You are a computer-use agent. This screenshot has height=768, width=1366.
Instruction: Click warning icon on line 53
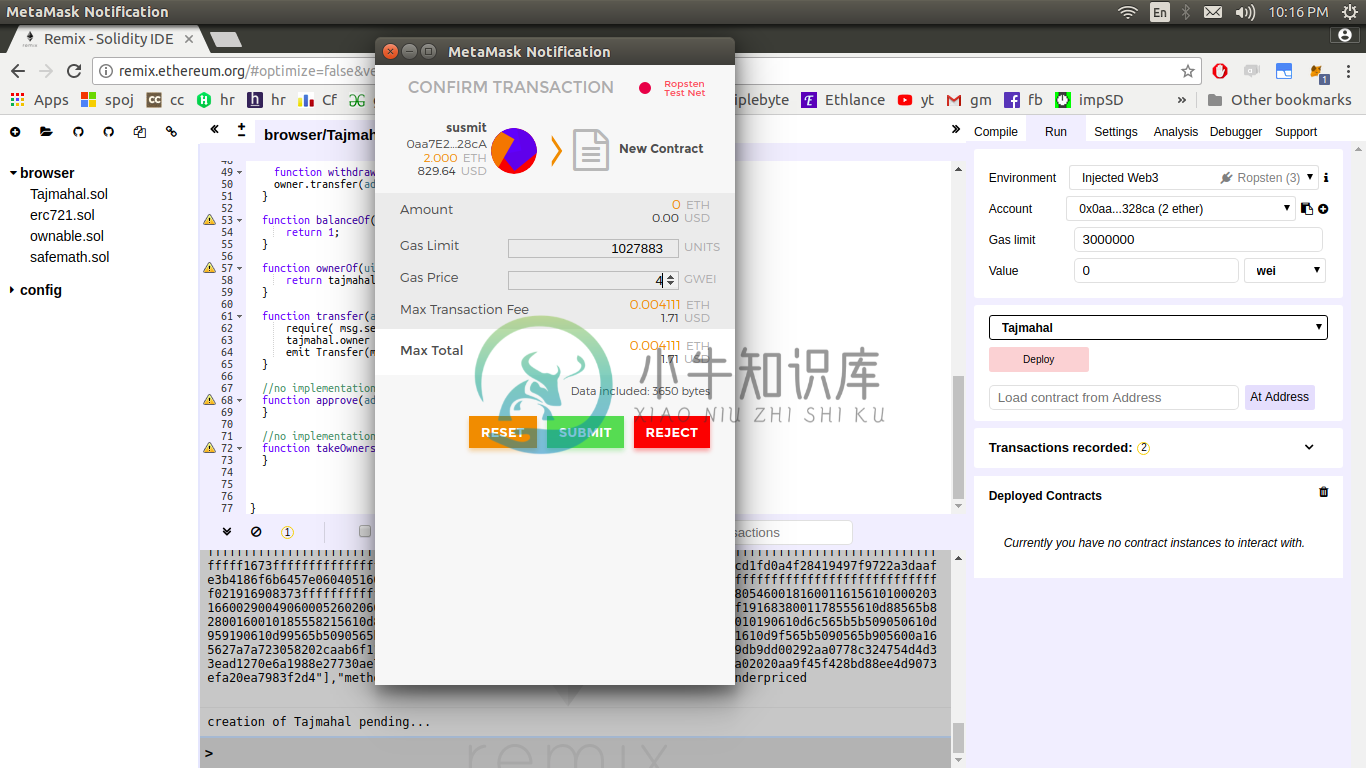[209, 220]
